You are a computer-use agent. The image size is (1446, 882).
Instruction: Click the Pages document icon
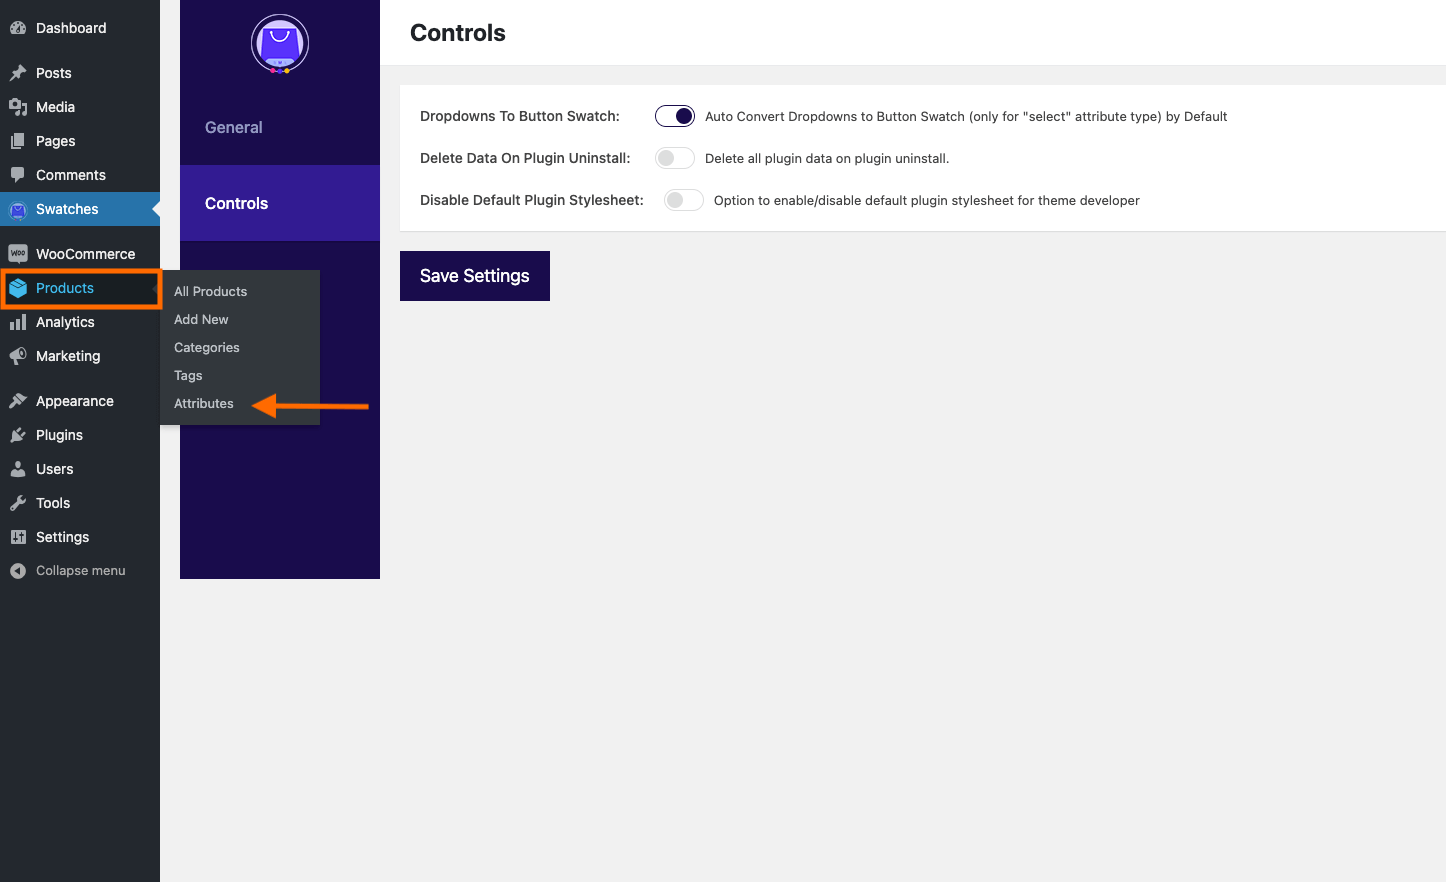click(x=18, y=141)
